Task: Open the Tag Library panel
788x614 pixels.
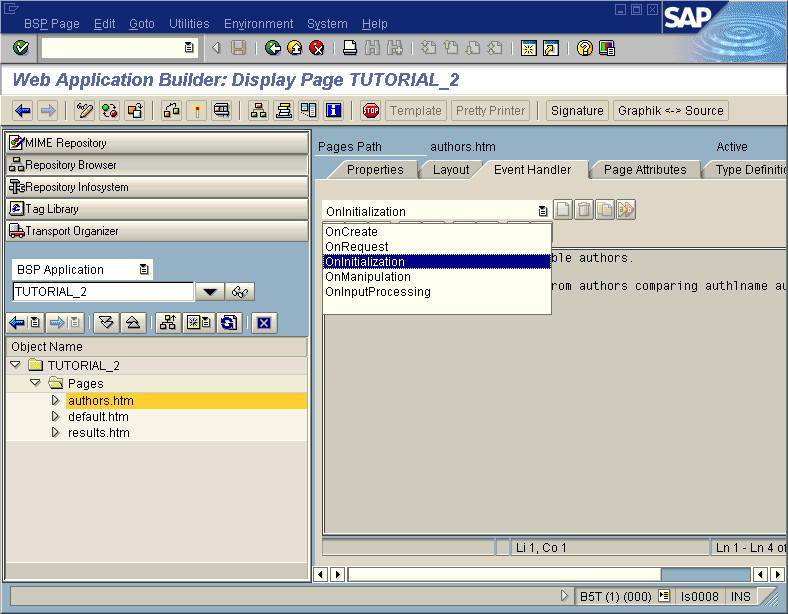Action: (157, 209)
